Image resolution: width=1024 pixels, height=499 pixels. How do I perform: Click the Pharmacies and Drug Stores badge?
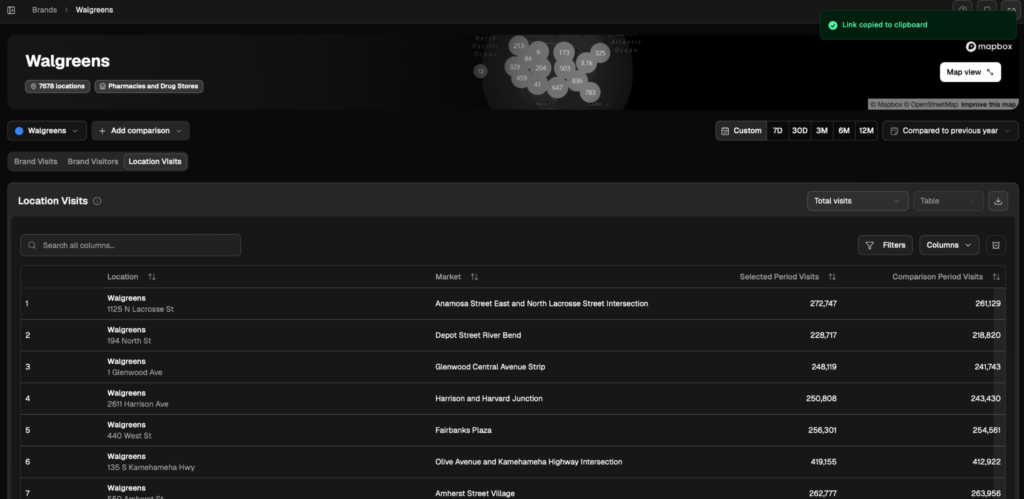click(148, 86)
